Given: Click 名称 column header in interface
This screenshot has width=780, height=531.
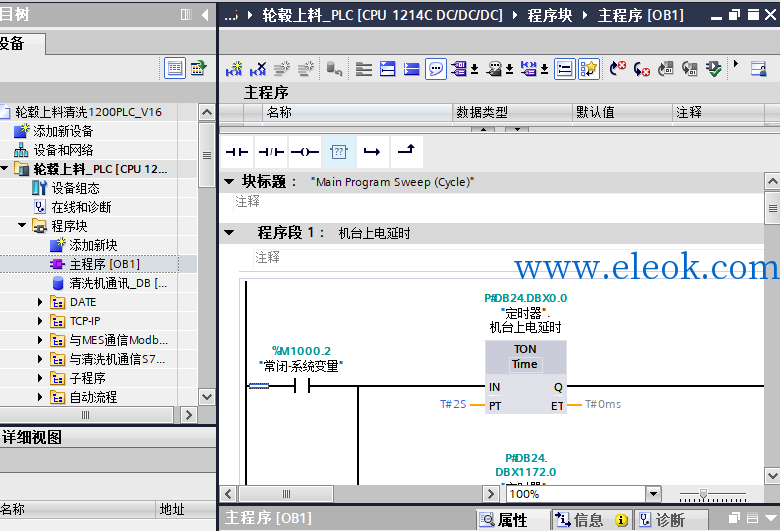Looking at the screenshot, I should pyautogui.click(x=357, y=112).
